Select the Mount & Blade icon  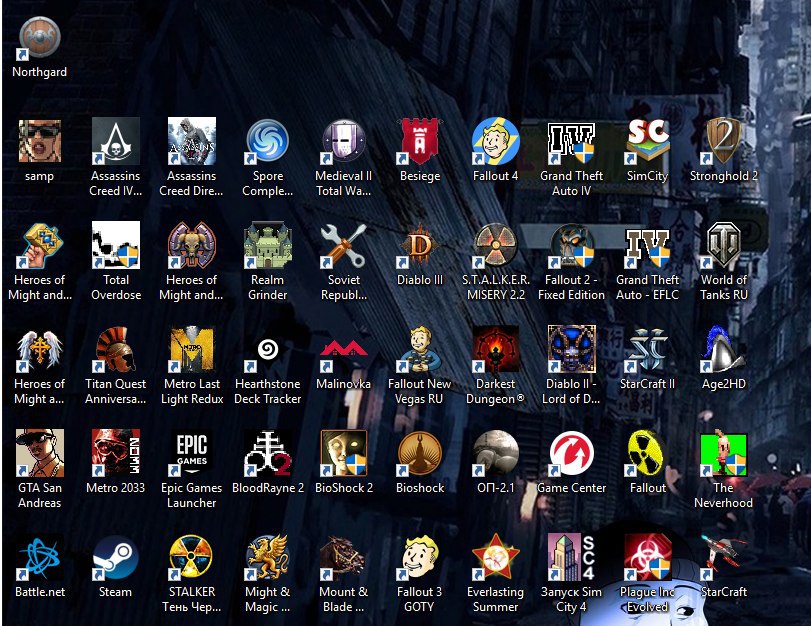click(x=344, y=557)
